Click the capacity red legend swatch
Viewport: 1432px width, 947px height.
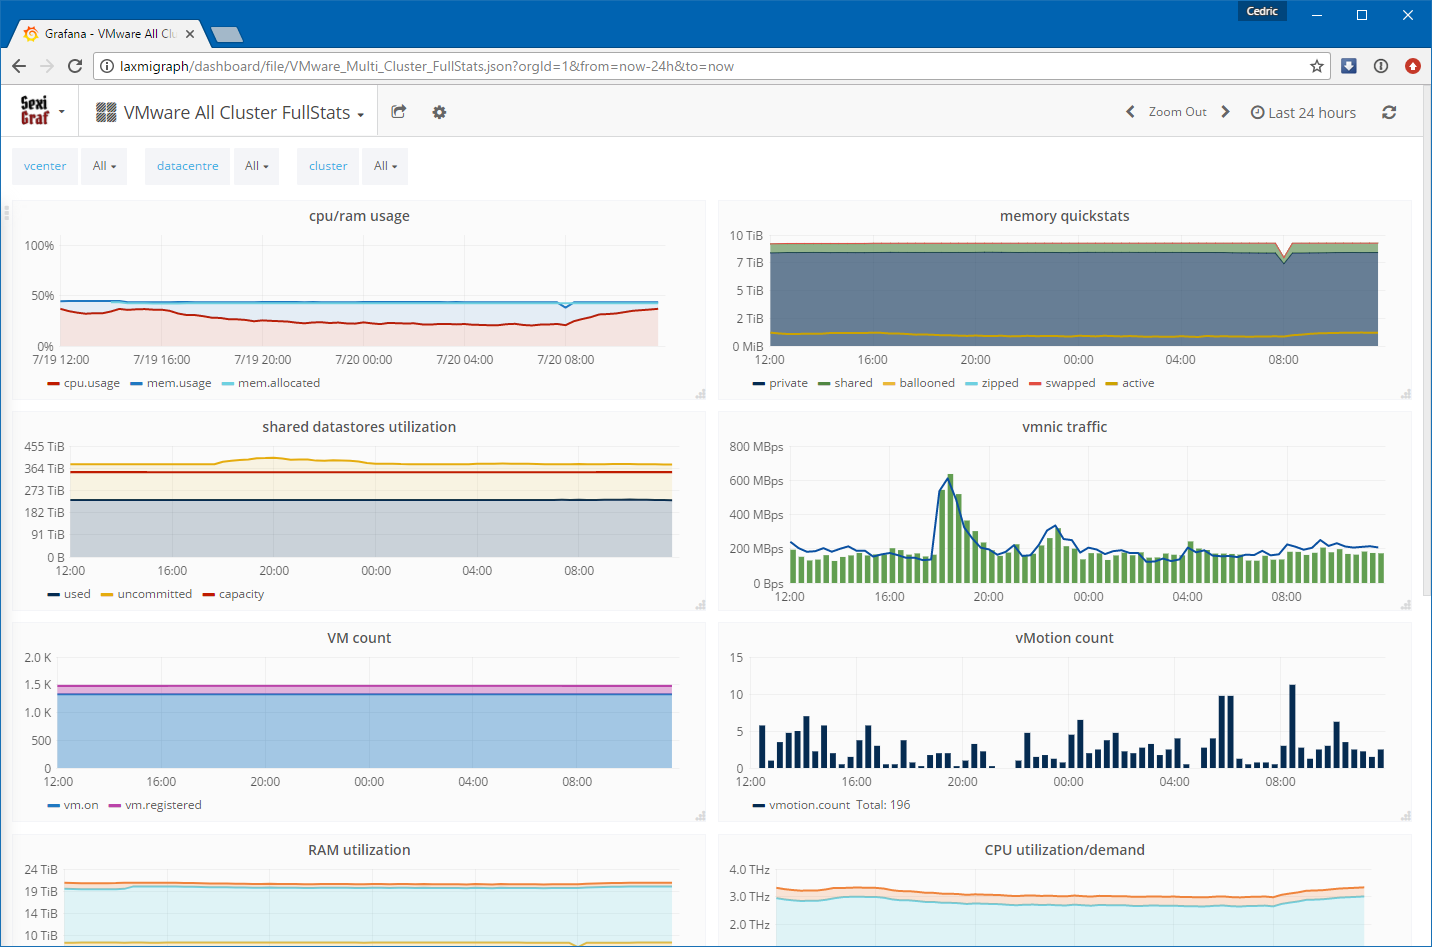pos(209,595)
